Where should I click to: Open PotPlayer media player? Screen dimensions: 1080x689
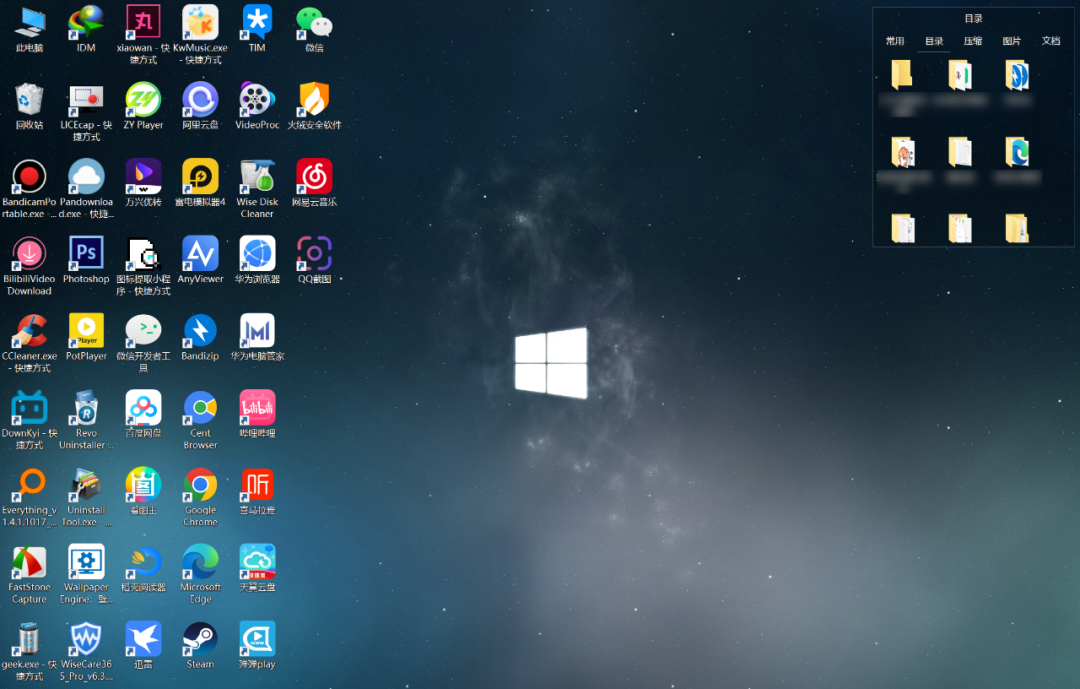(x=86, y=332)
